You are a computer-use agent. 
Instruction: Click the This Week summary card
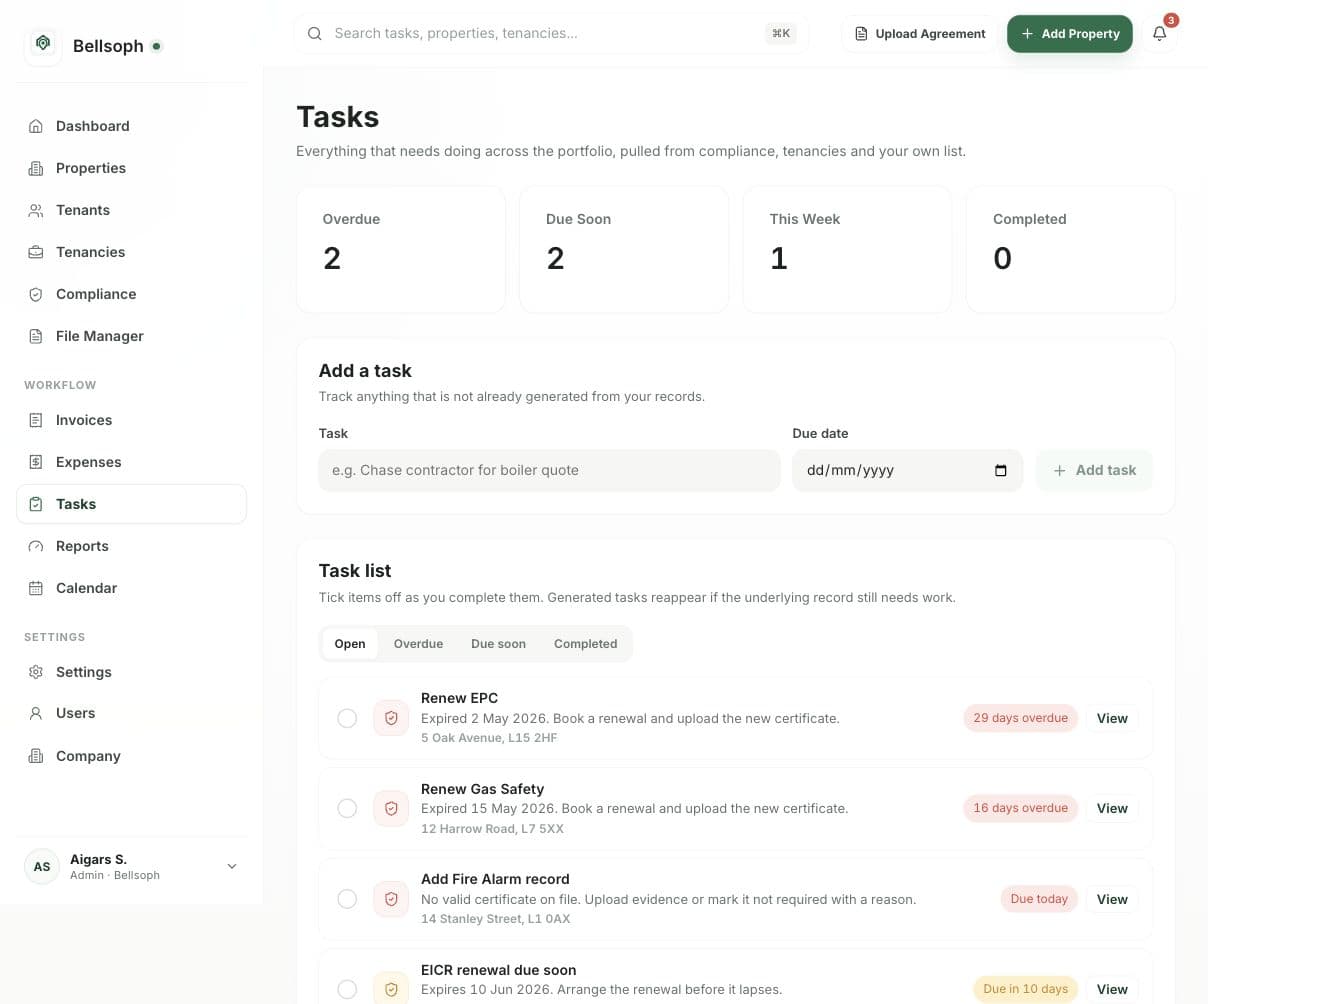(x=847, y=249)
